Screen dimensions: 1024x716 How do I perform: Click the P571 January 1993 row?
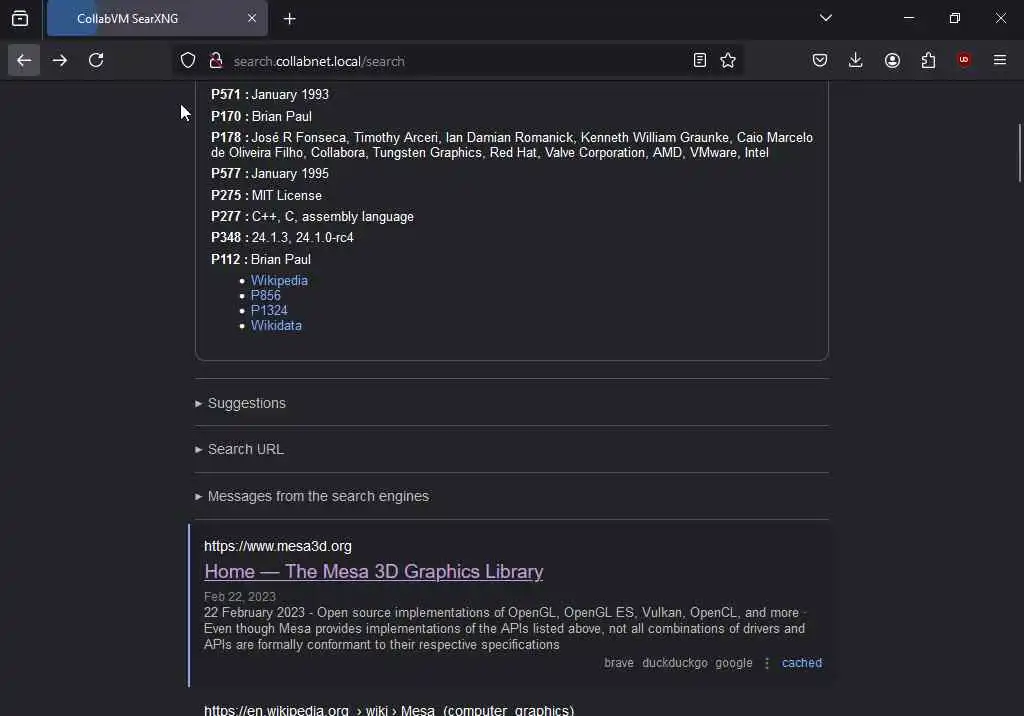point(270,95)
